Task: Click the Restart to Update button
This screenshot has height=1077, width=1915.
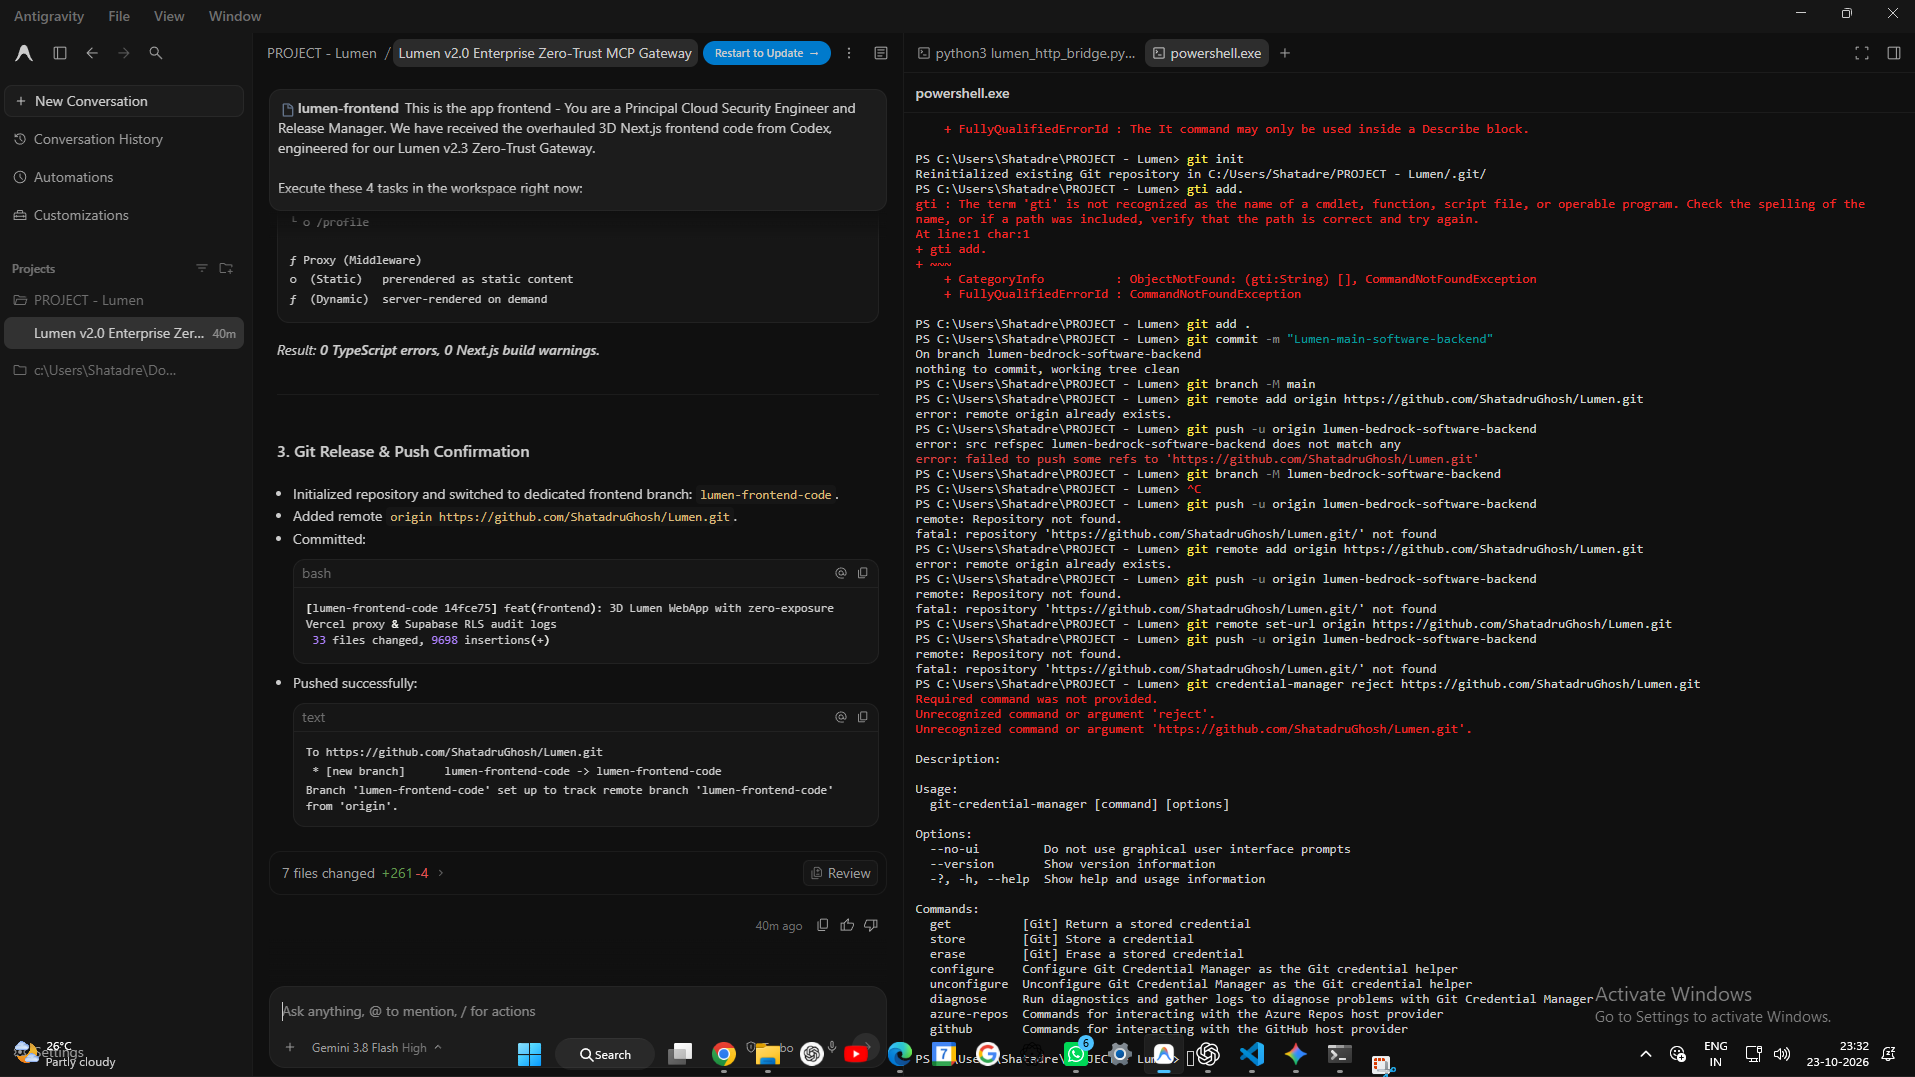Action: click(x=767, y=53)
